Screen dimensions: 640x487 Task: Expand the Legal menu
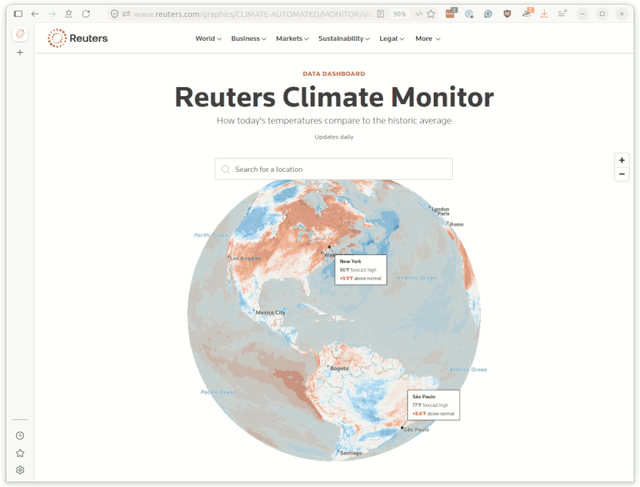click(x=392, y=39)
